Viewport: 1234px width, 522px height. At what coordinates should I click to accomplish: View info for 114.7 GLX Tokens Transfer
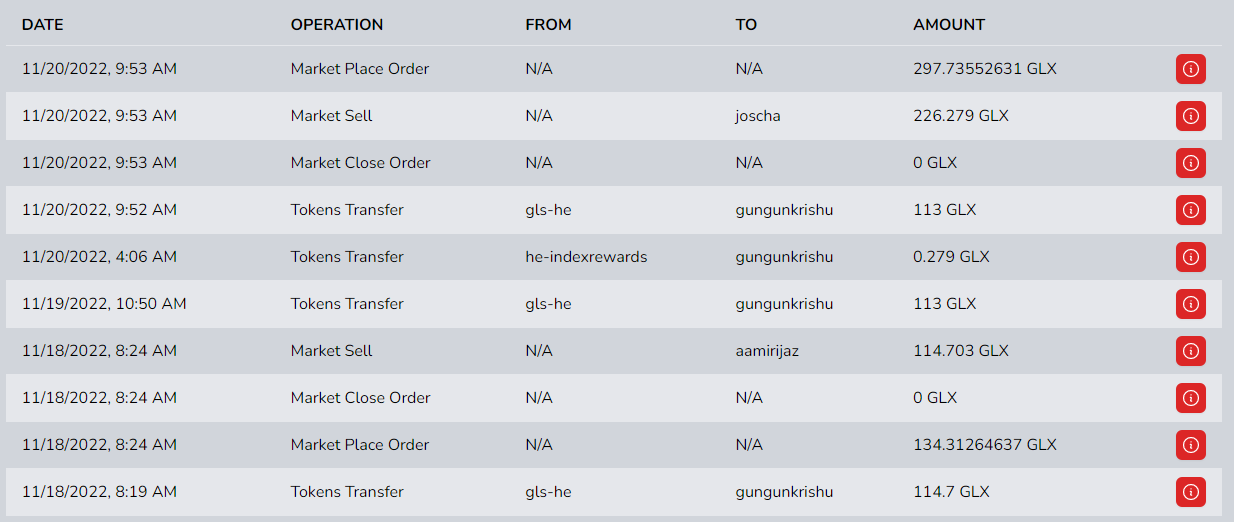pyautogui.click(x=1190, y=492)
